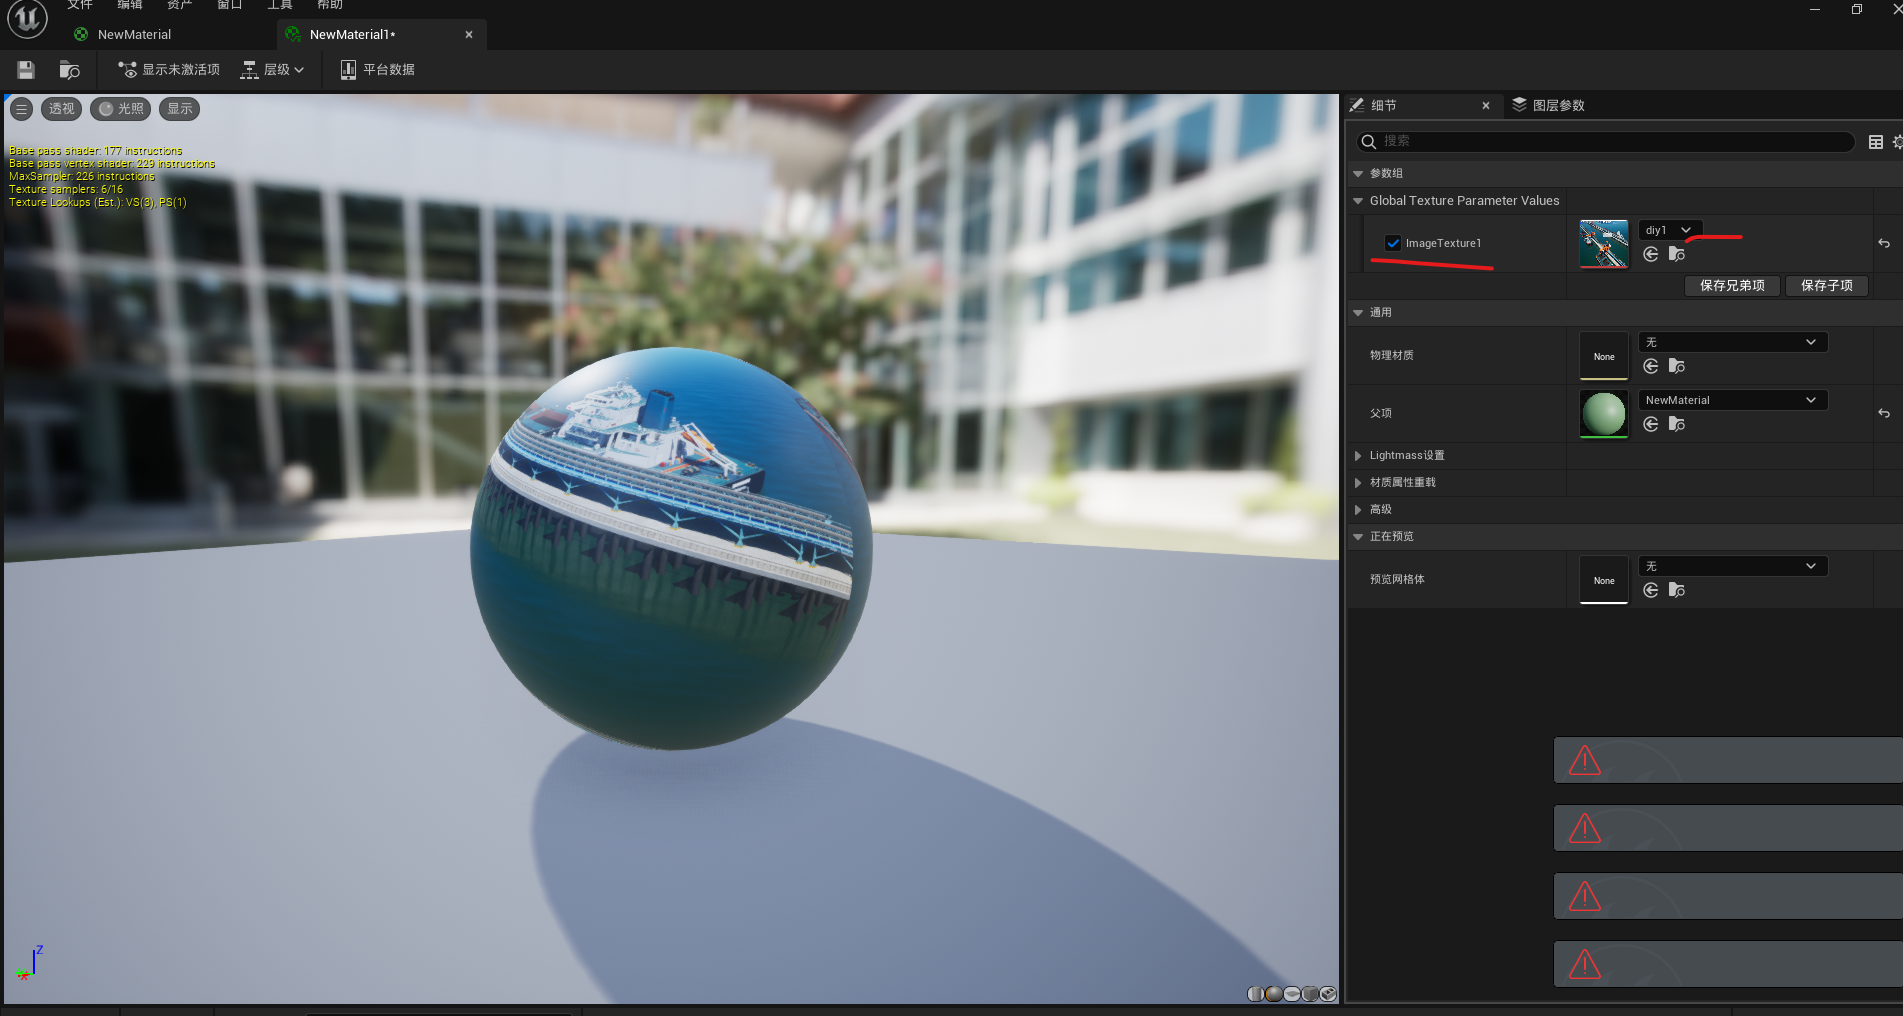Browse to diy1 texture in Content Browser
Screen dimensions: 1903x1016
click(1677, 255)
